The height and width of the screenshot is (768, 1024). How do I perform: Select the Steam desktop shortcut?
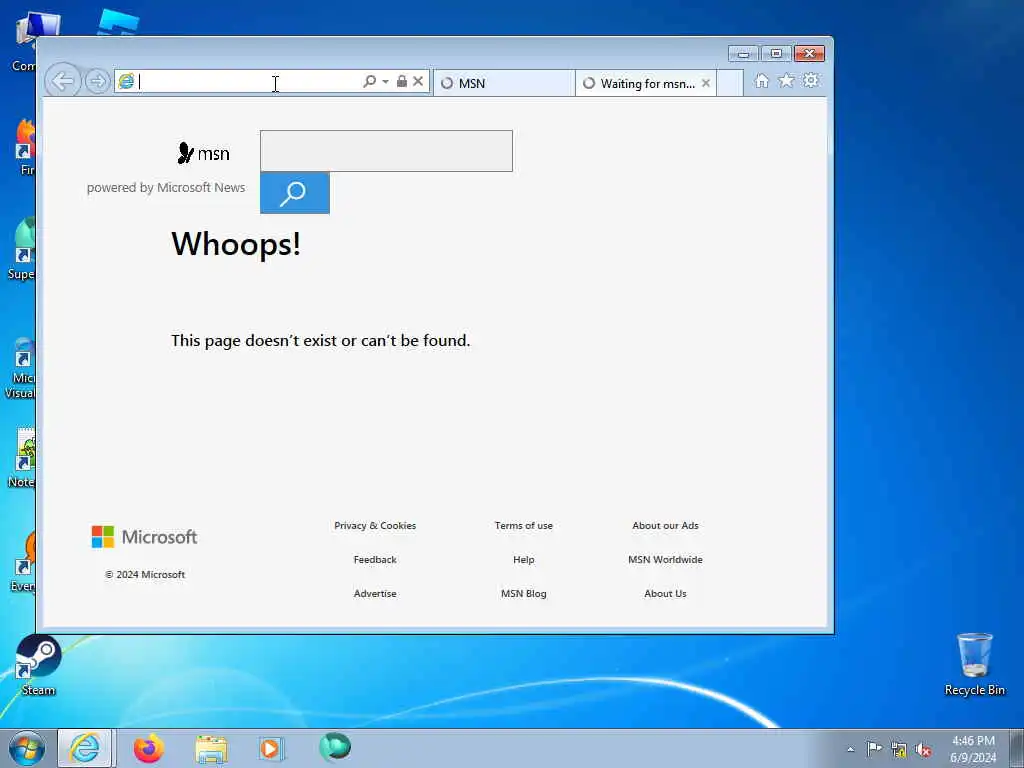pos(39,665)
